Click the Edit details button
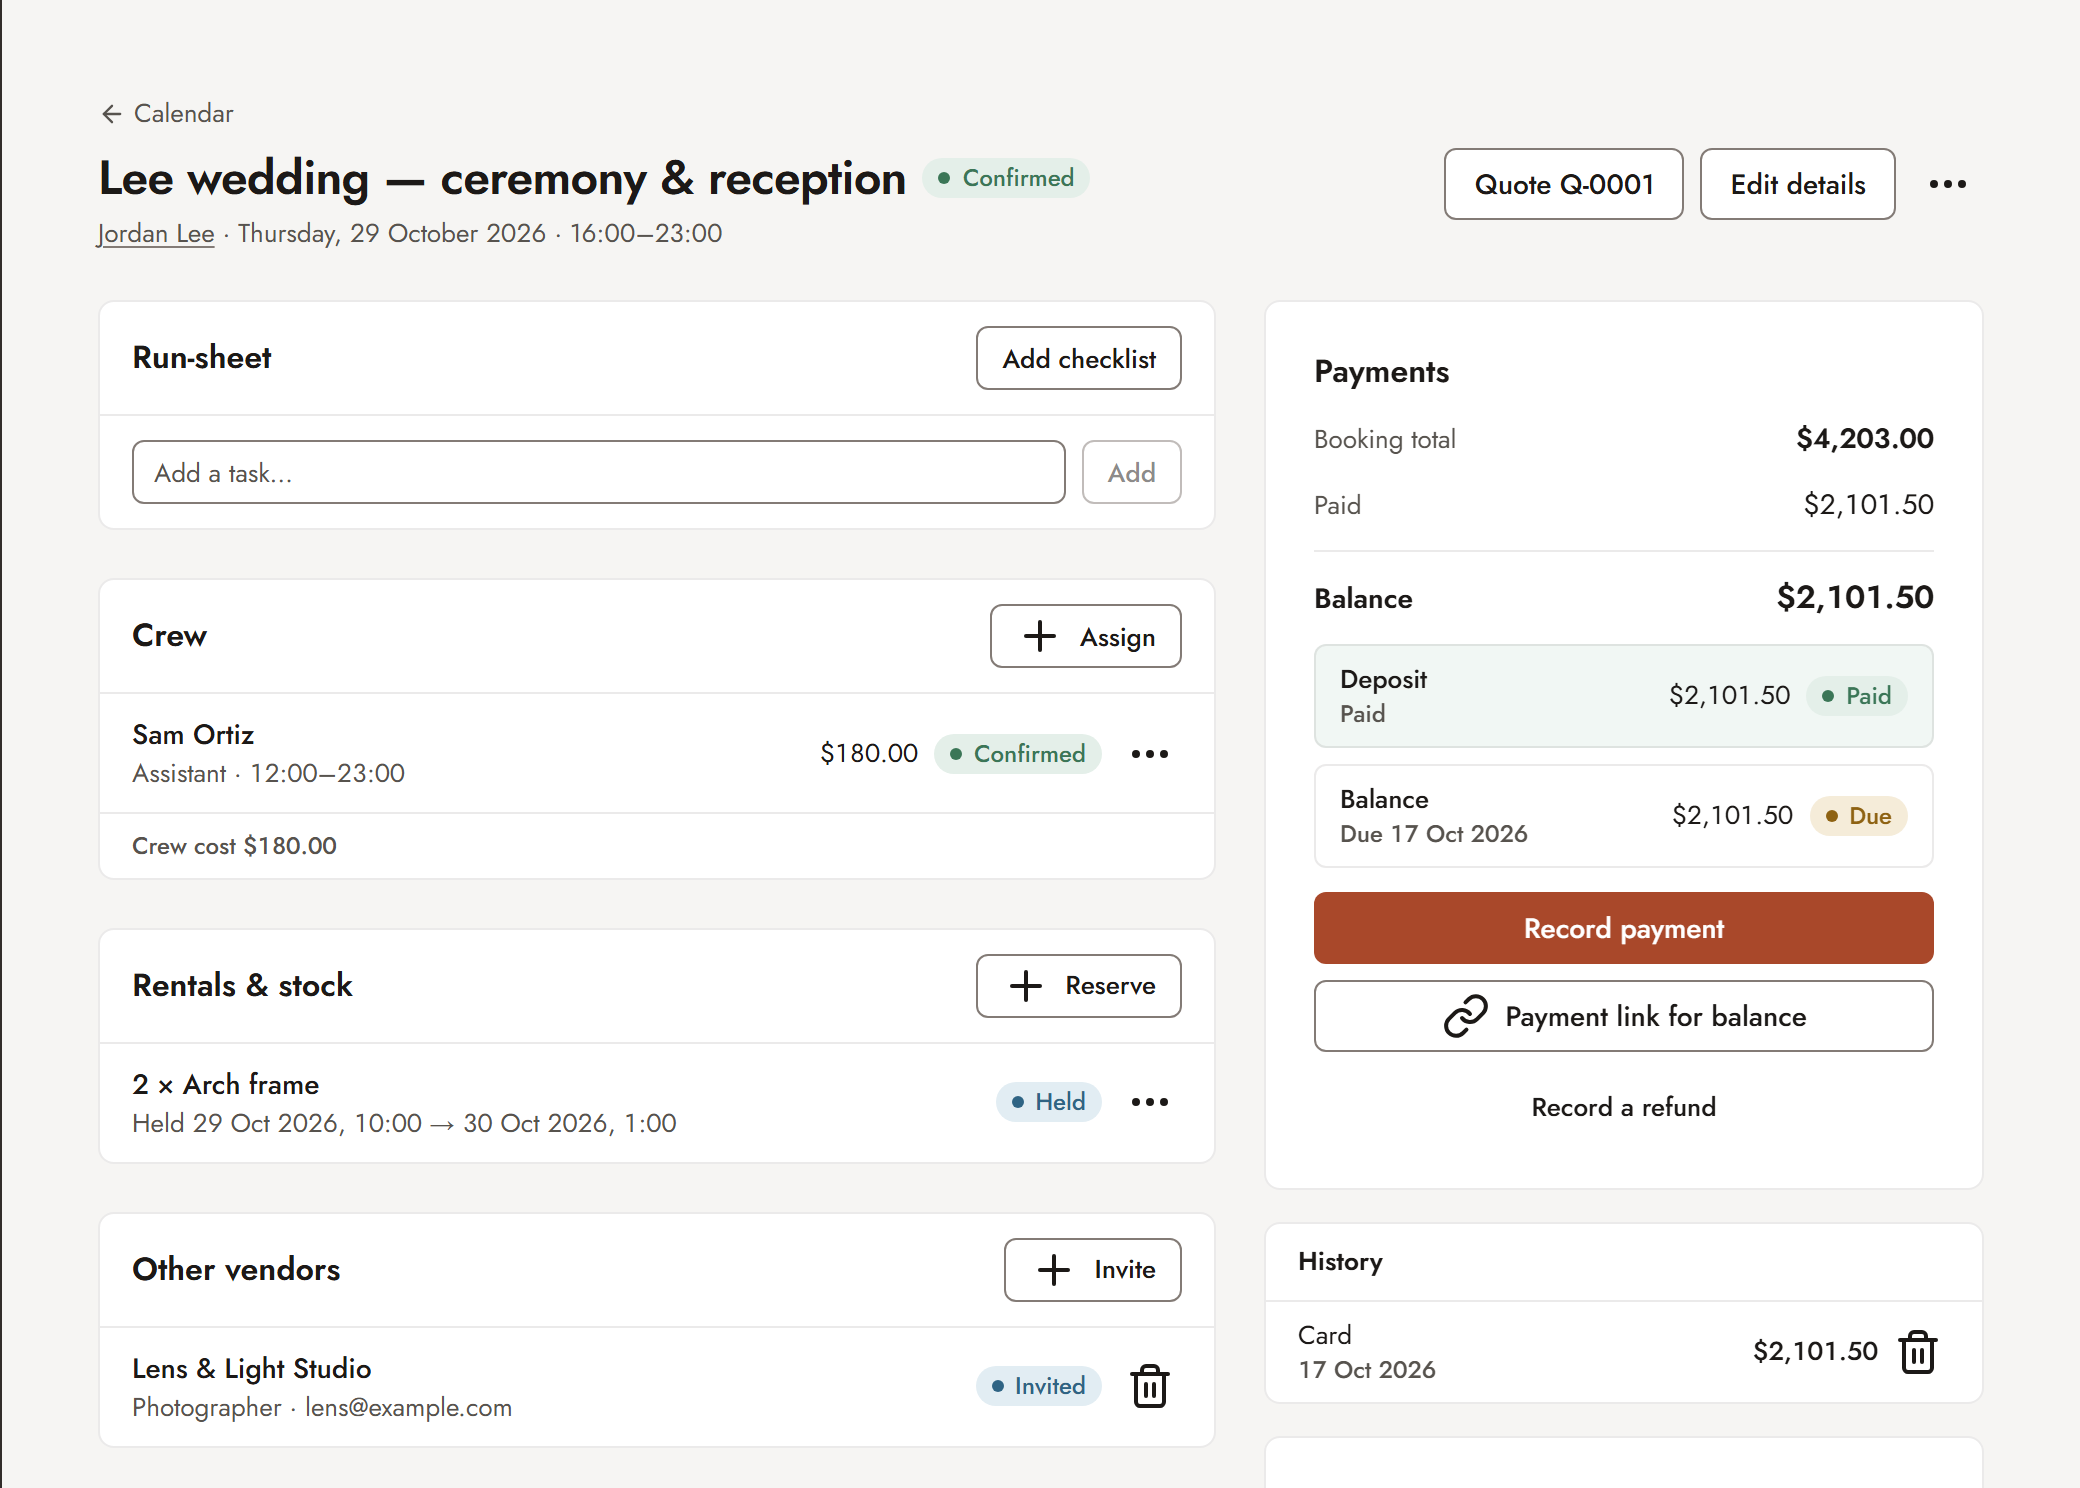Screen dimensions: 2080x1488 1797,184
